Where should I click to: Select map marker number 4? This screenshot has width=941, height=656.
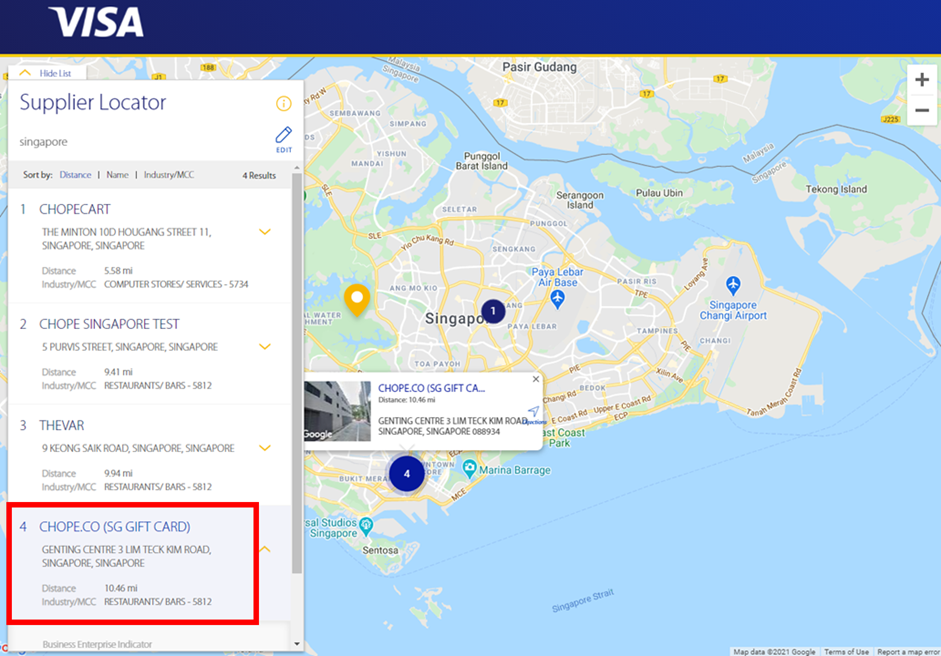tap(407, 474)
